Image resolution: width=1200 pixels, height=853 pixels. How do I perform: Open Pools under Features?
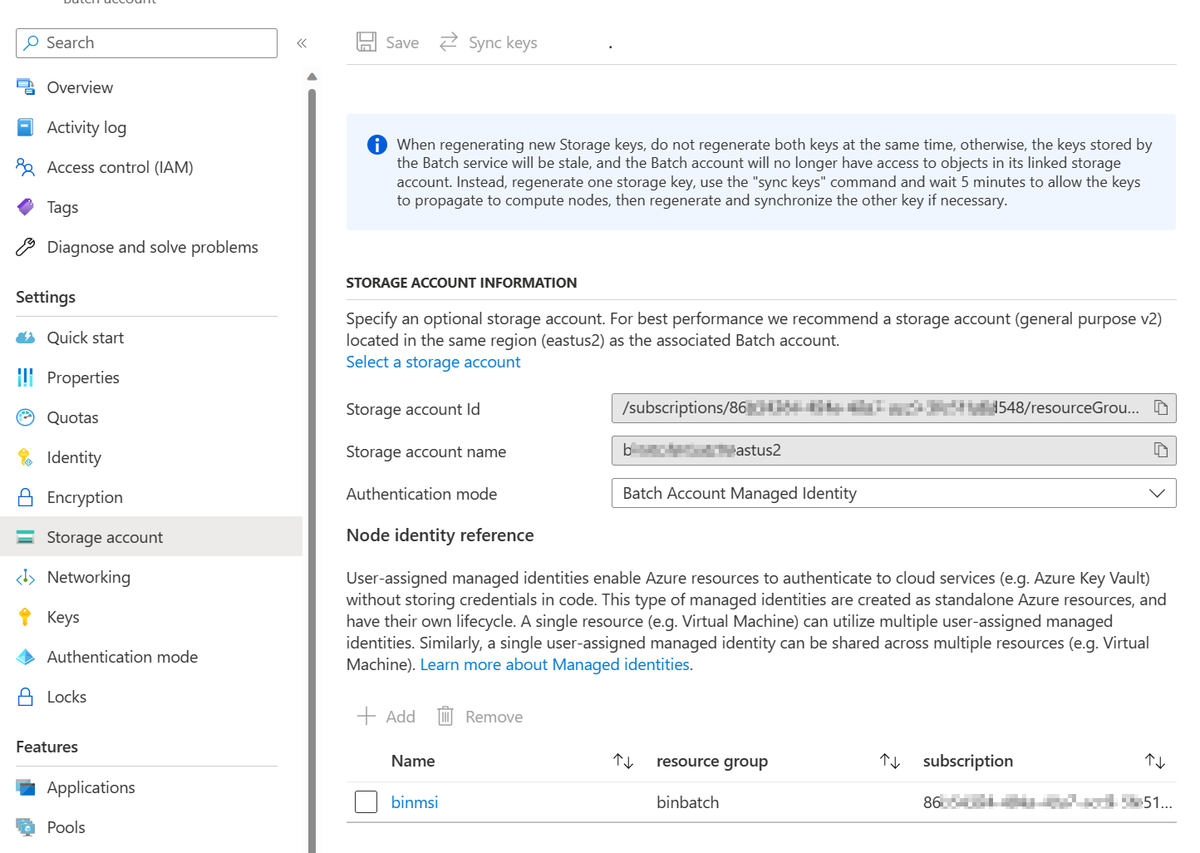[x=66, y=827]
